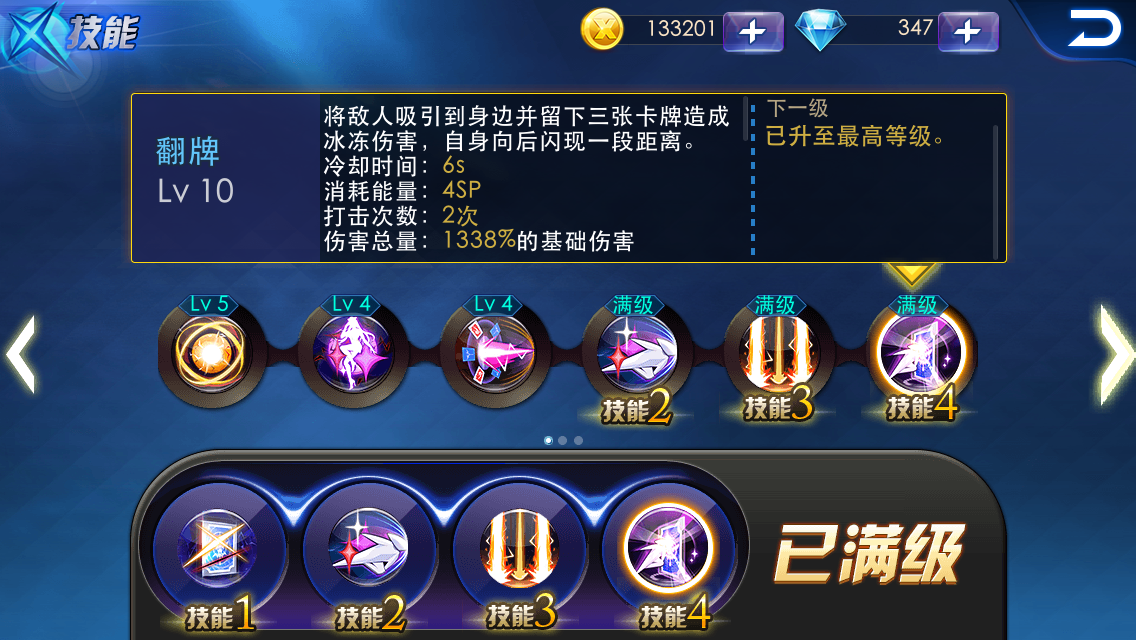Go back using the return arrow
This screenshot has width=1136, height=640.
coord(1094,28)
